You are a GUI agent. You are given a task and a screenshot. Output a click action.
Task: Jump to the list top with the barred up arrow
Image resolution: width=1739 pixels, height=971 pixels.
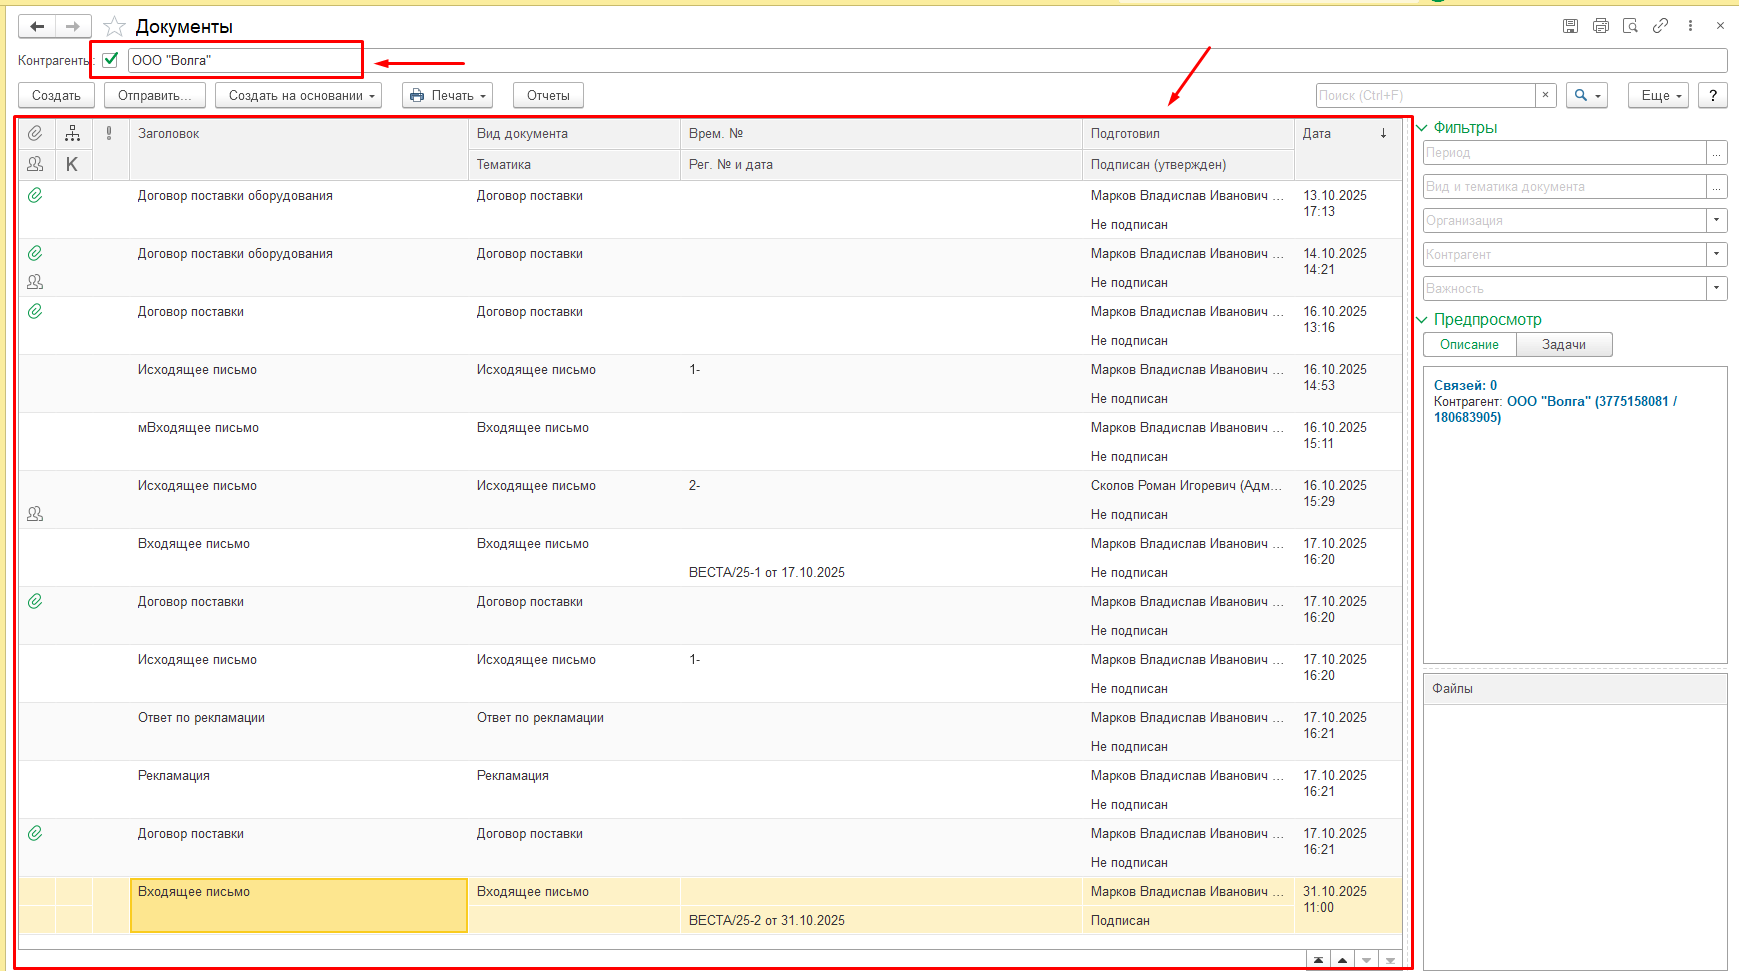[x=1318, y=960]
